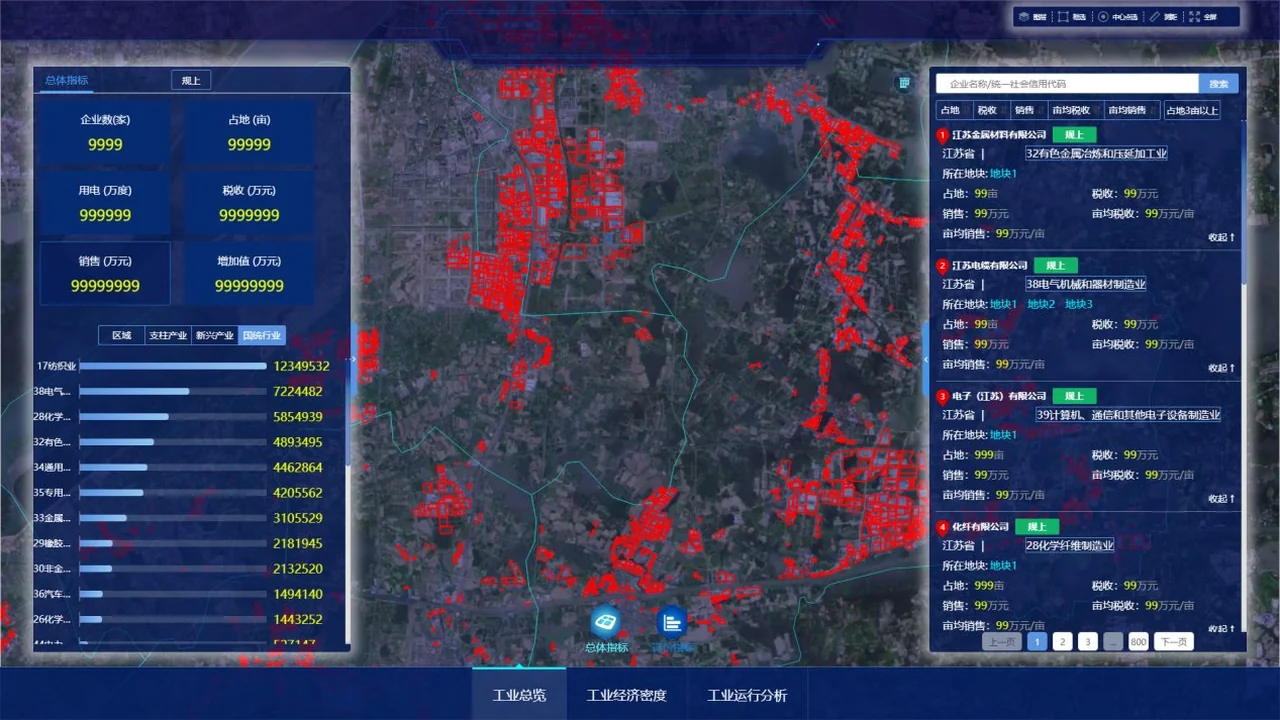The height and width of the screenshot is (720, 1280).
Task: Open the 工业运行分析 bottom tab
Action: pos(747,695)
